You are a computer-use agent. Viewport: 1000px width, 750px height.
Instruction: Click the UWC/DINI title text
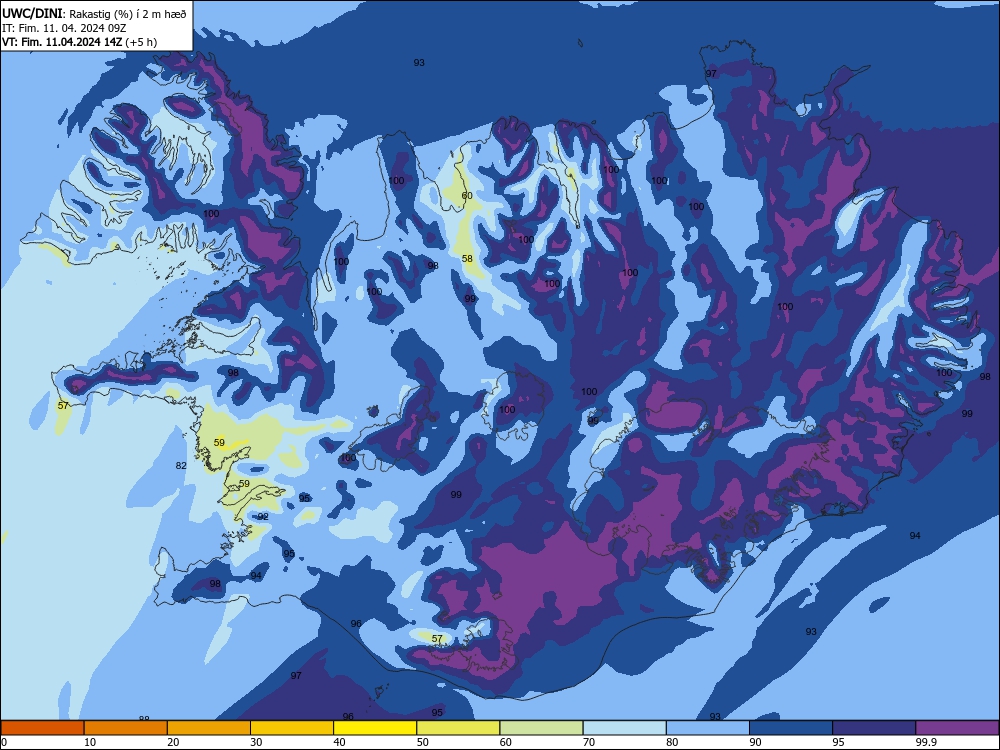(33, 13)
